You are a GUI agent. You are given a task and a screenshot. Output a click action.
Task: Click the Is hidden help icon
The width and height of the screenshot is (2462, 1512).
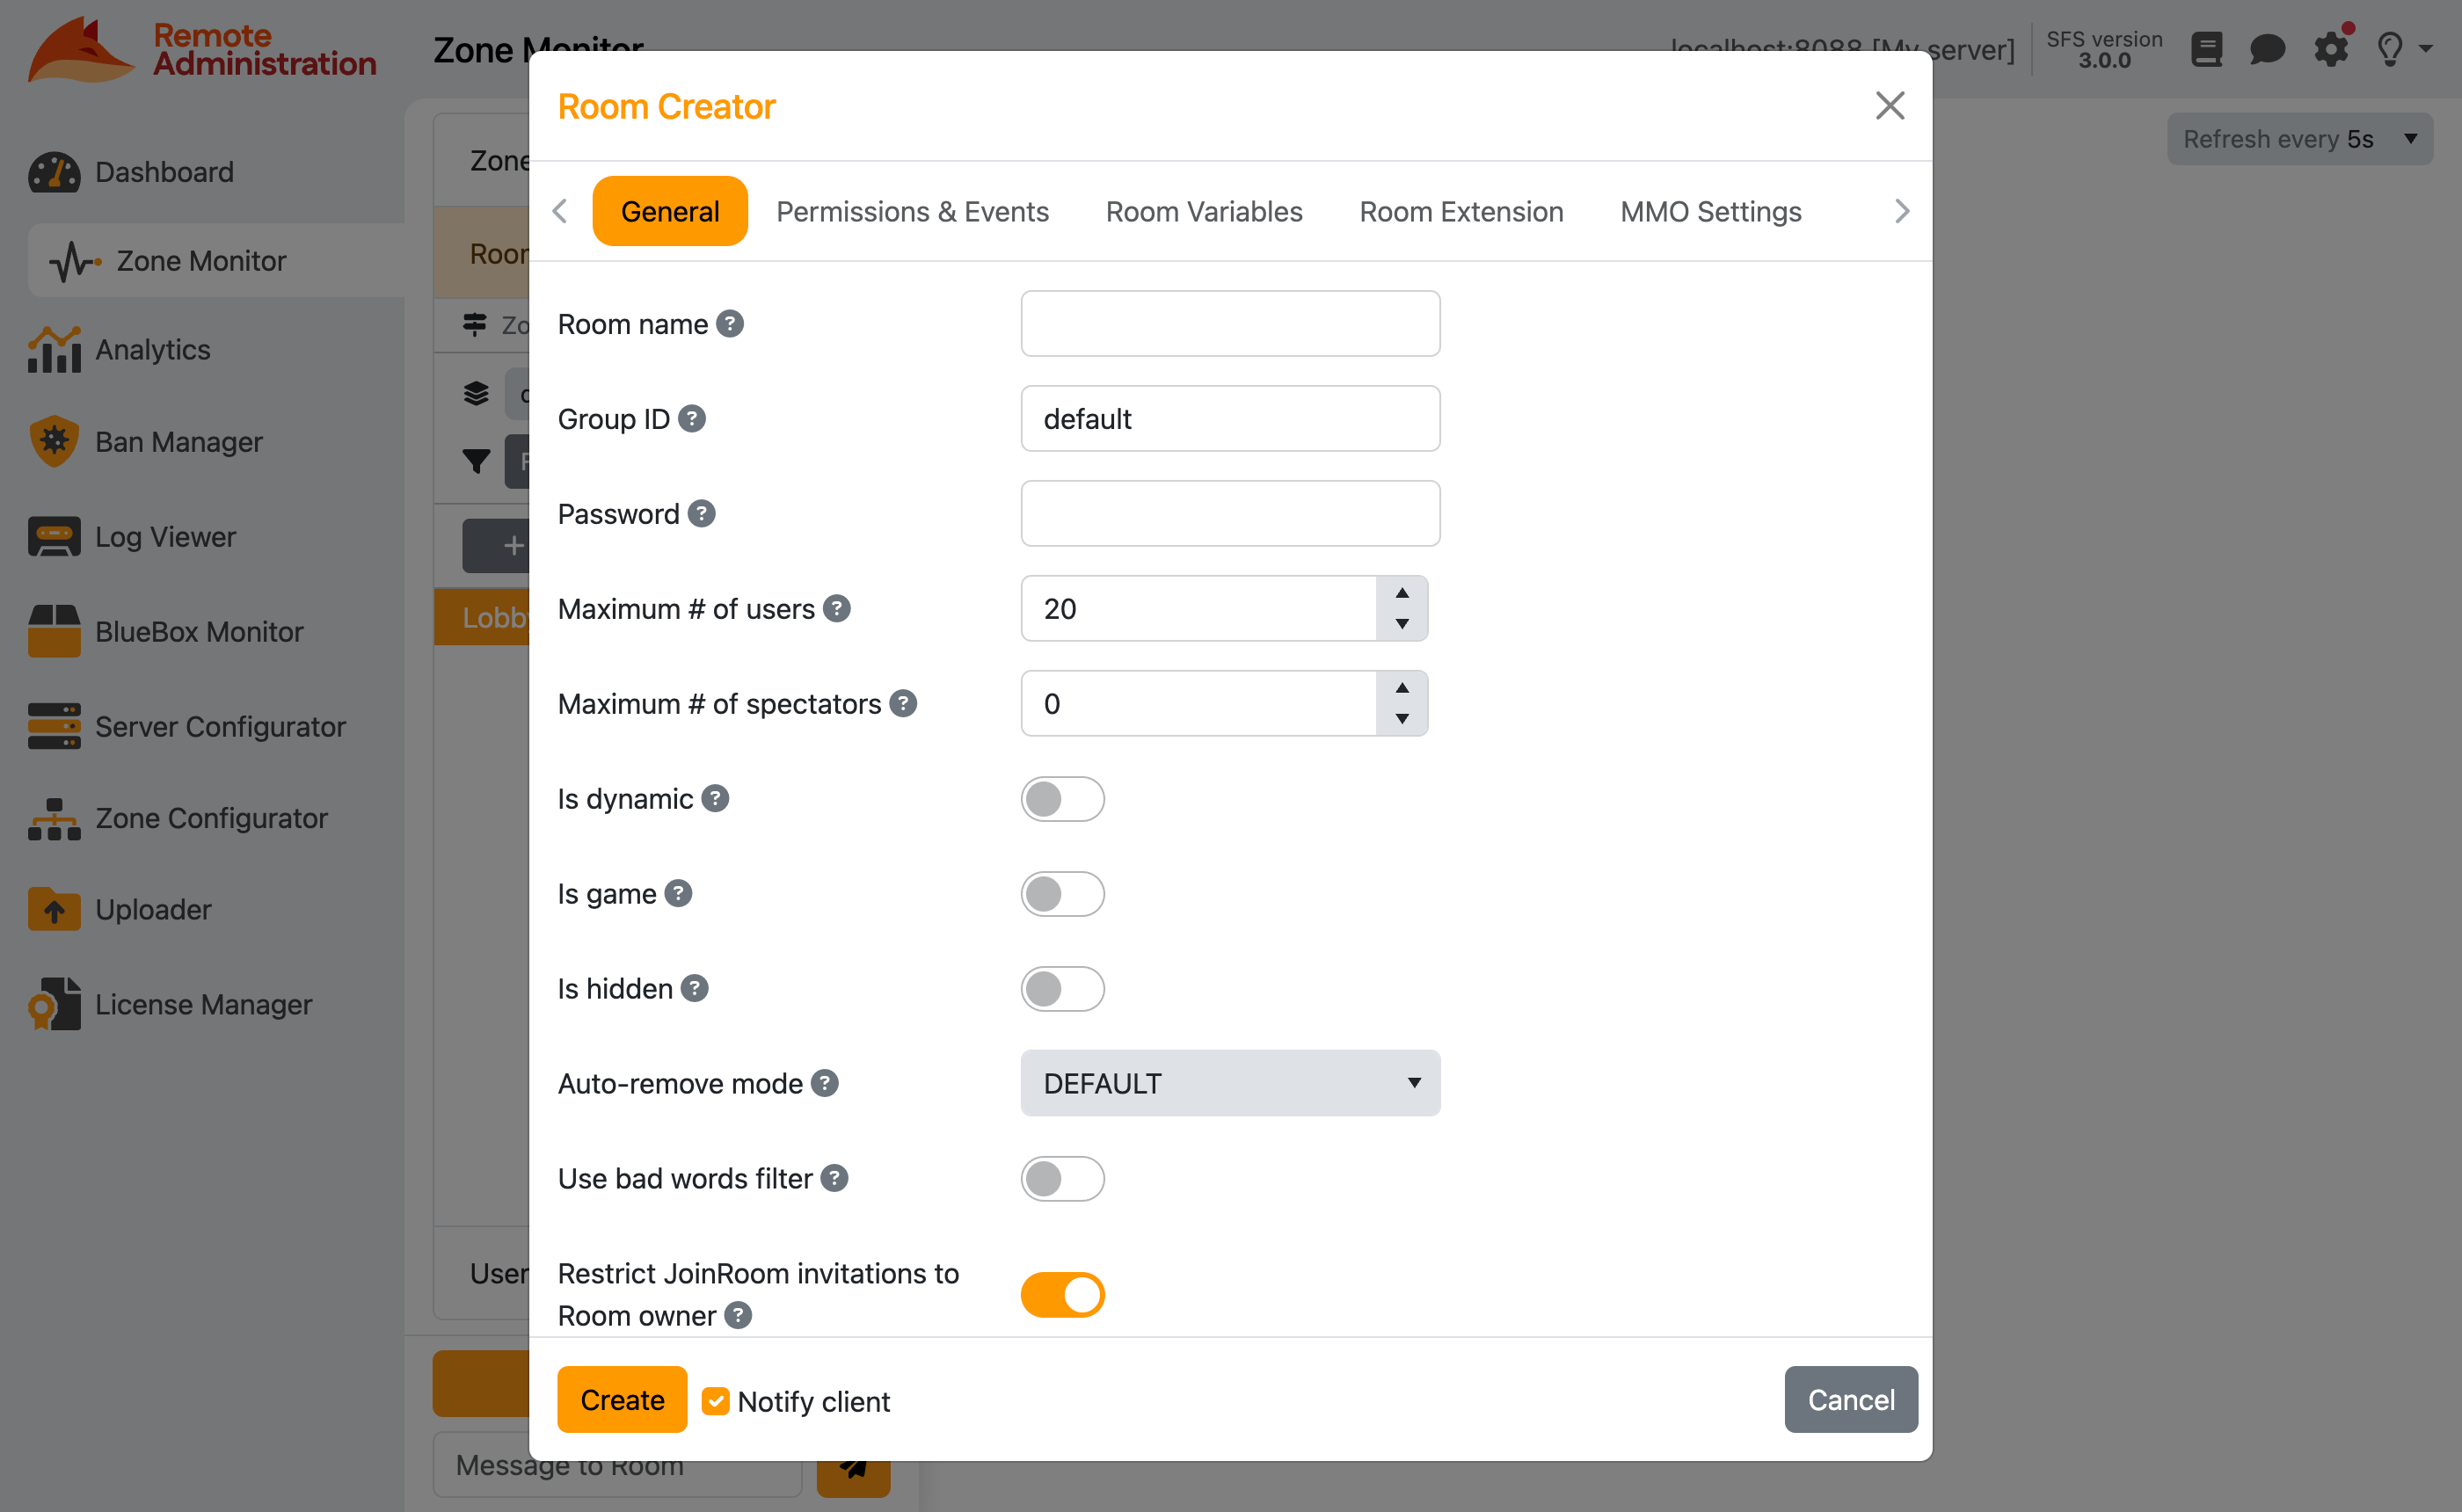pos(695,988)
